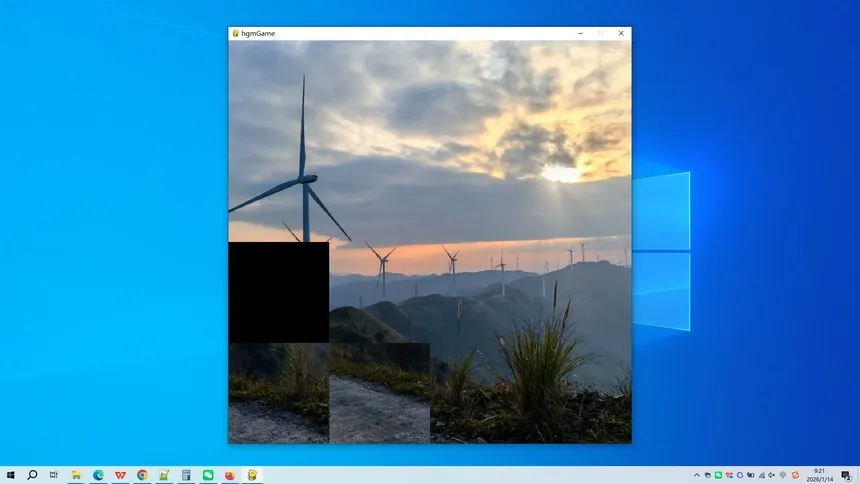Click the hgmGame title bar icon
The height and width of the screenshot is (484, 860).
tap(236, 33)
